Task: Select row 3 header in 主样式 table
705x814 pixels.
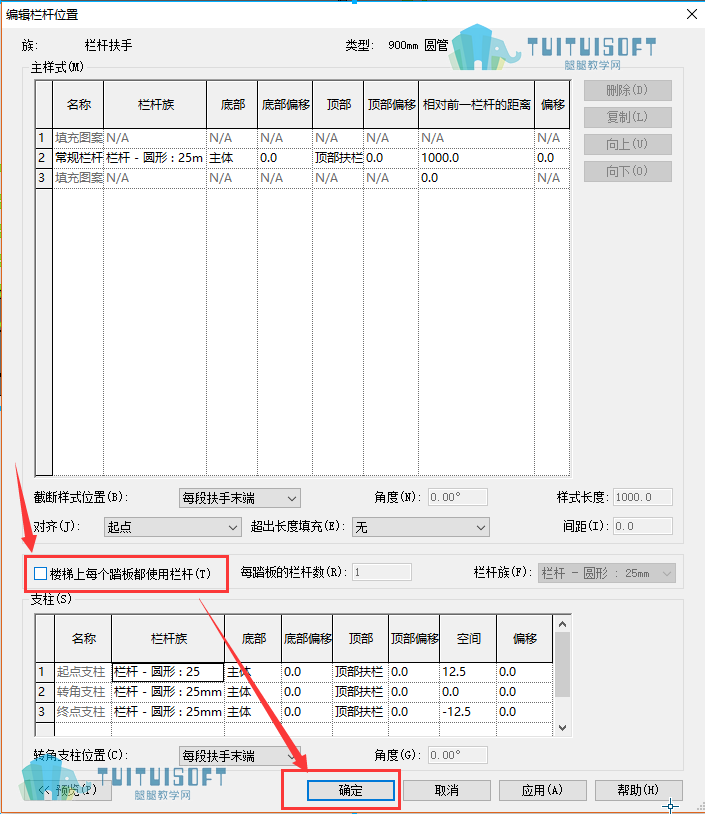Action: click(44, 178)
